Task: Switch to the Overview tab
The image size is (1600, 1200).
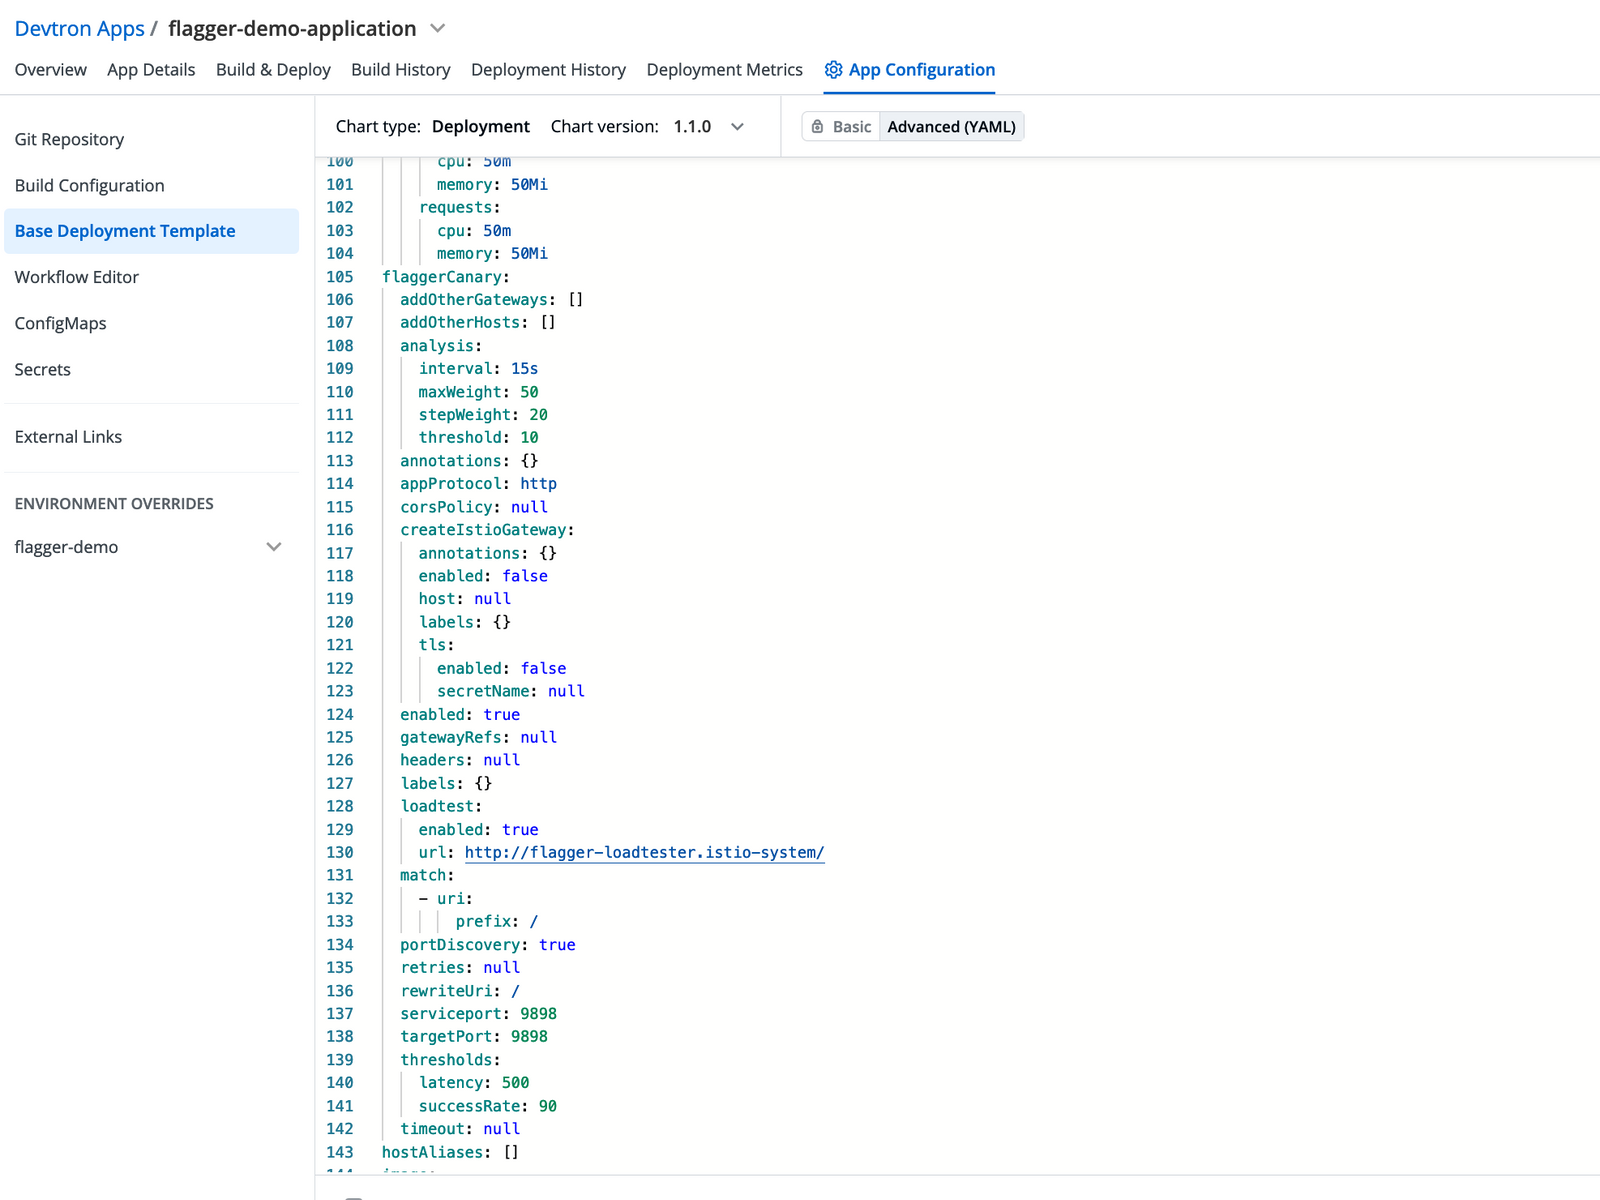Action: click(x=50, y=69)
